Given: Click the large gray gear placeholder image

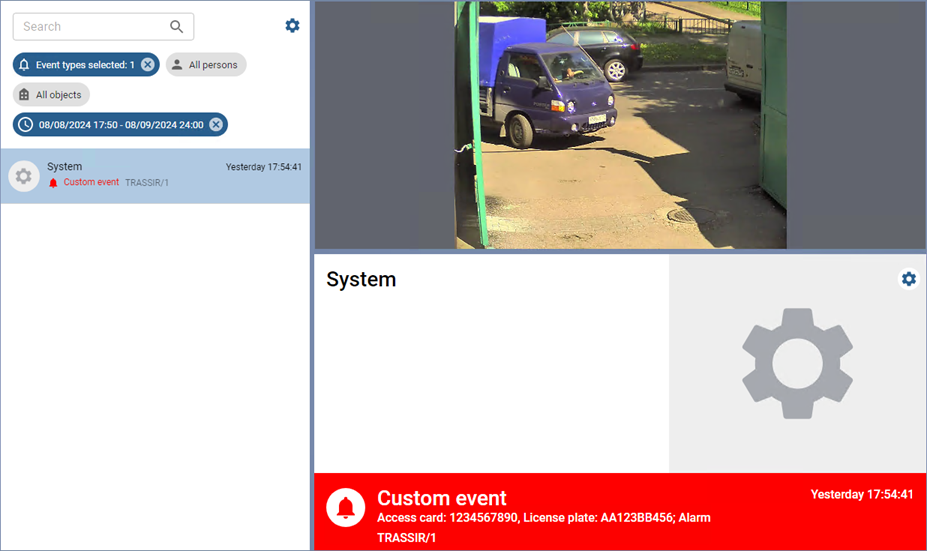Looking at the screenshot, I should 797,363.
